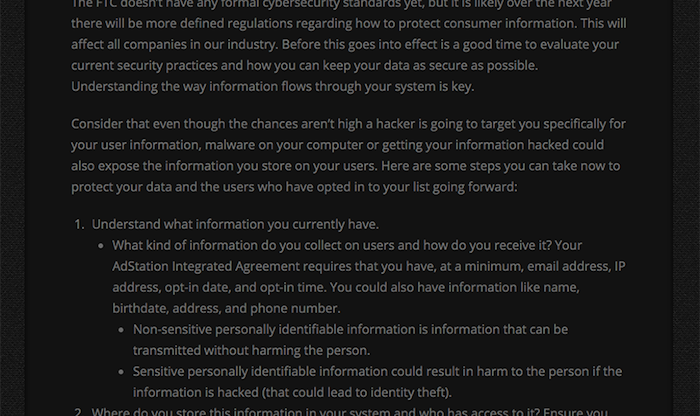This screenshot has width=700, height=416.
Task: Click the line "transmitted without harming the person."
Action: pos(251,350)
